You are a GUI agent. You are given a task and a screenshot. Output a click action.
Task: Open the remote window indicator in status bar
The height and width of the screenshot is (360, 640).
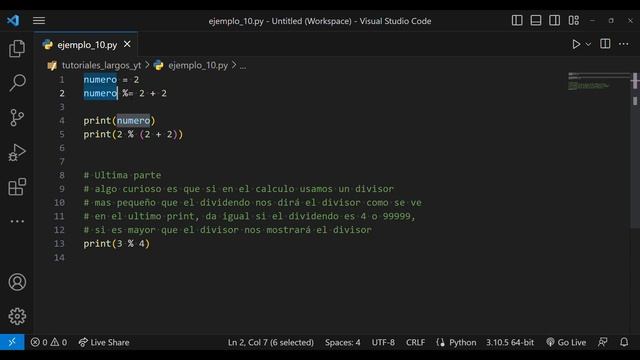point(12,342)
